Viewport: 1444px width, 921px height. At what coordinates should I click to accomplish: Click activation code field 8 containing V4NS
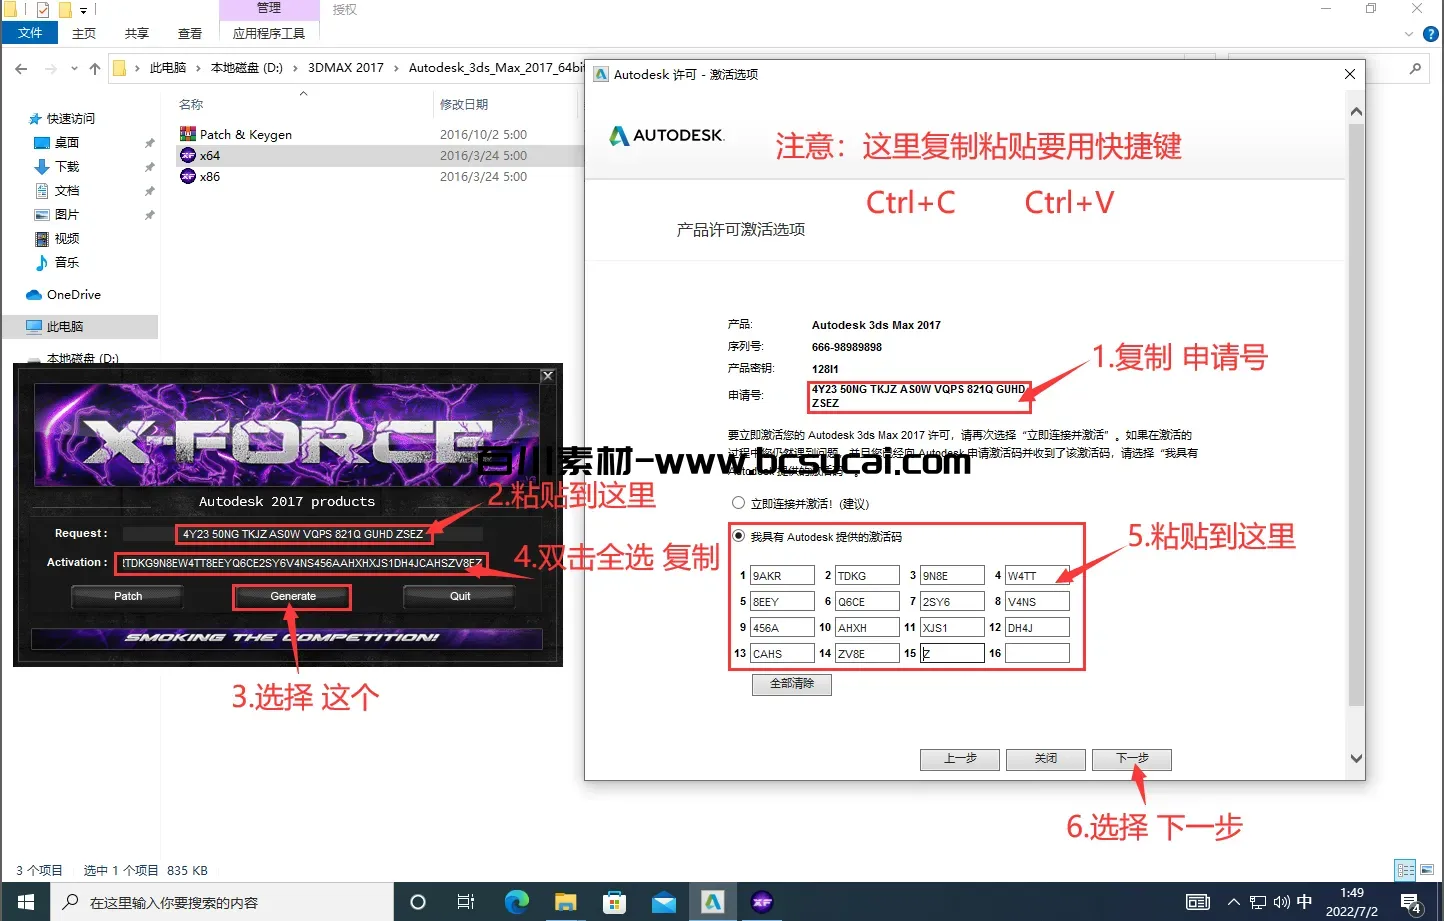(1037, 602)
